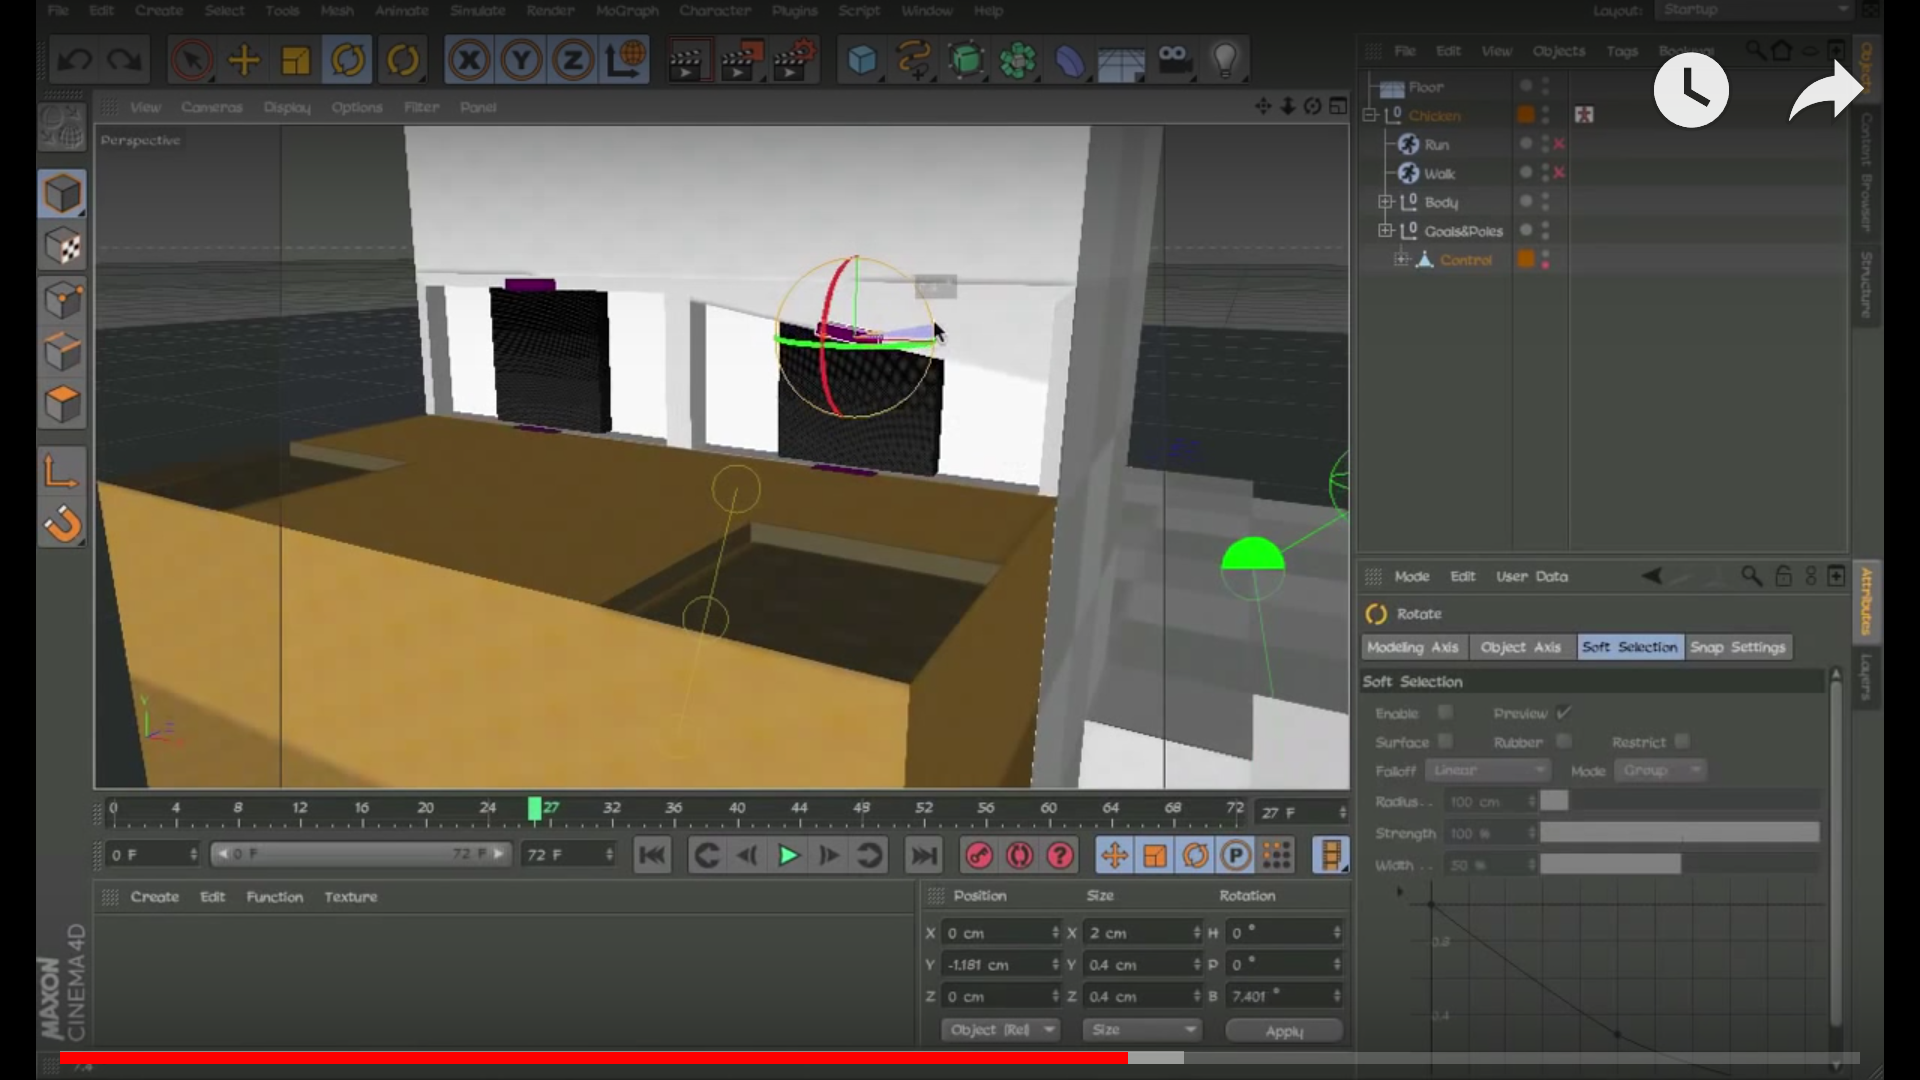Select Points mode icon
The image size is (1920, 1080).
[x=63, y=300]
